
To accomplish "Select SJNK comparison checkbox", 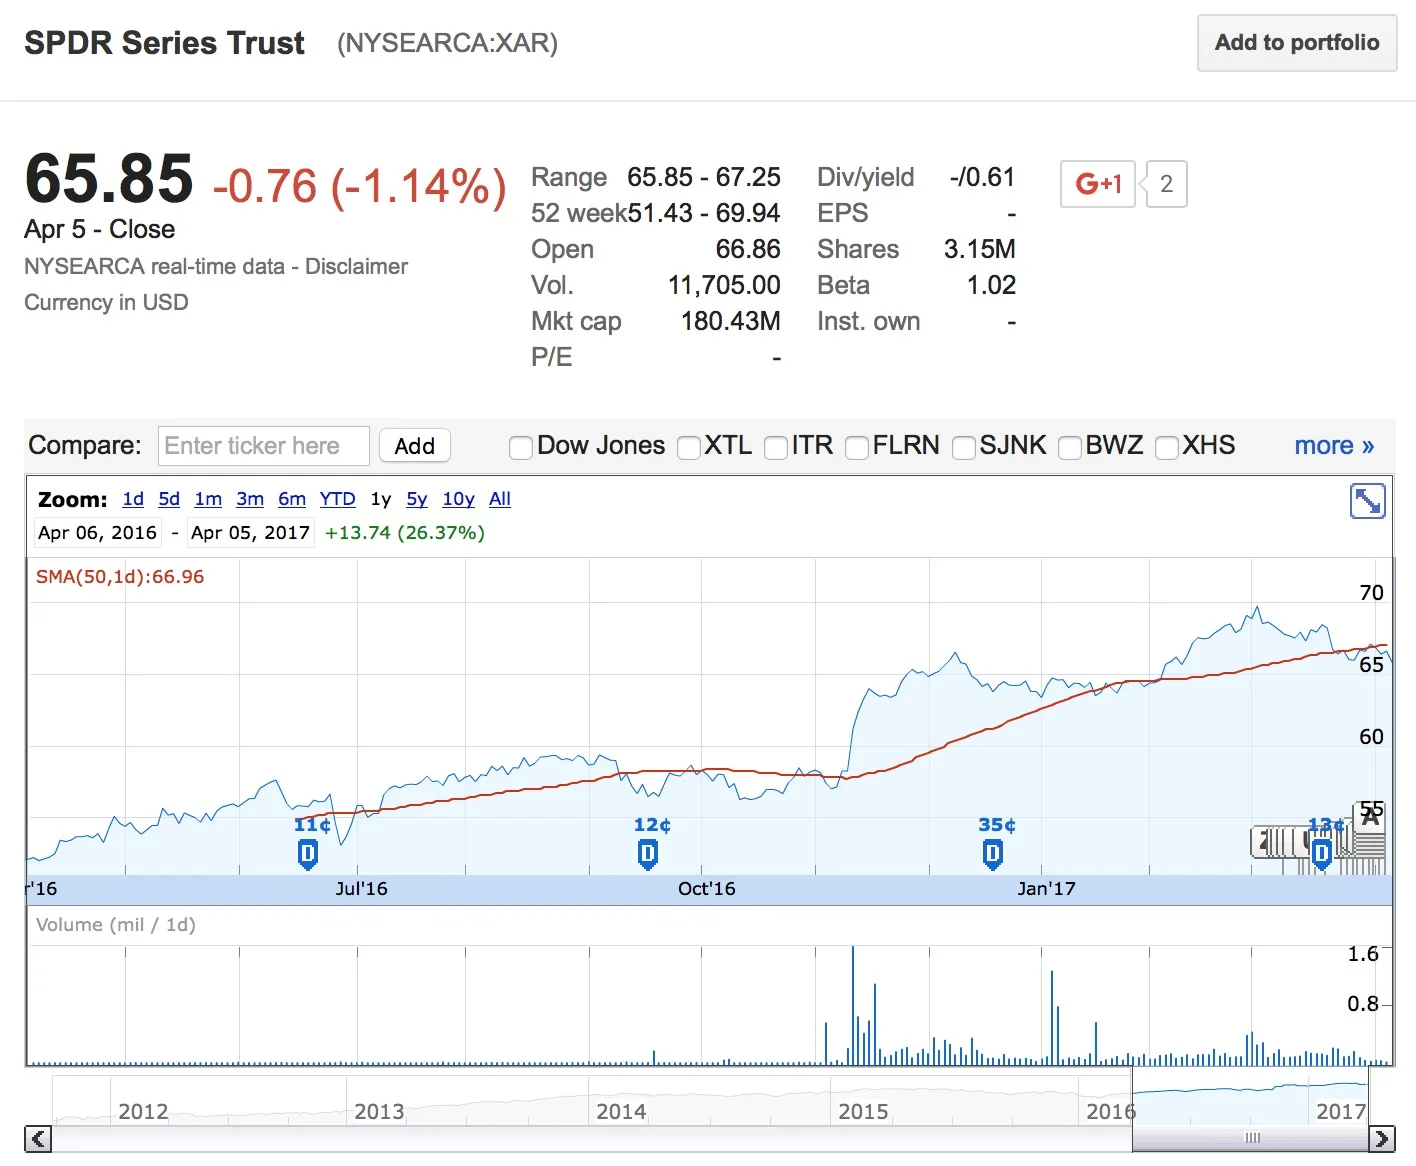I will [963, 447].
